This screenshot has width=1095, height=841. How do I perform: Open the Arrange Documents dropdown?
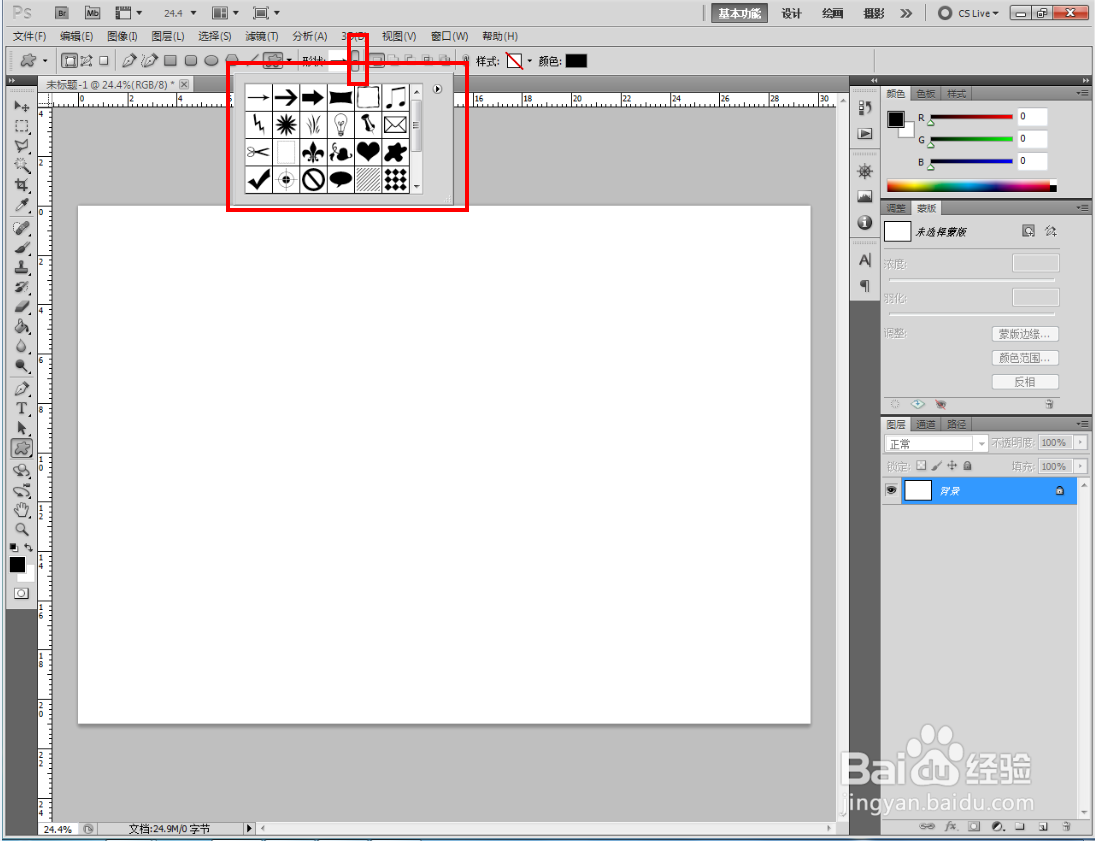point(225,13)
